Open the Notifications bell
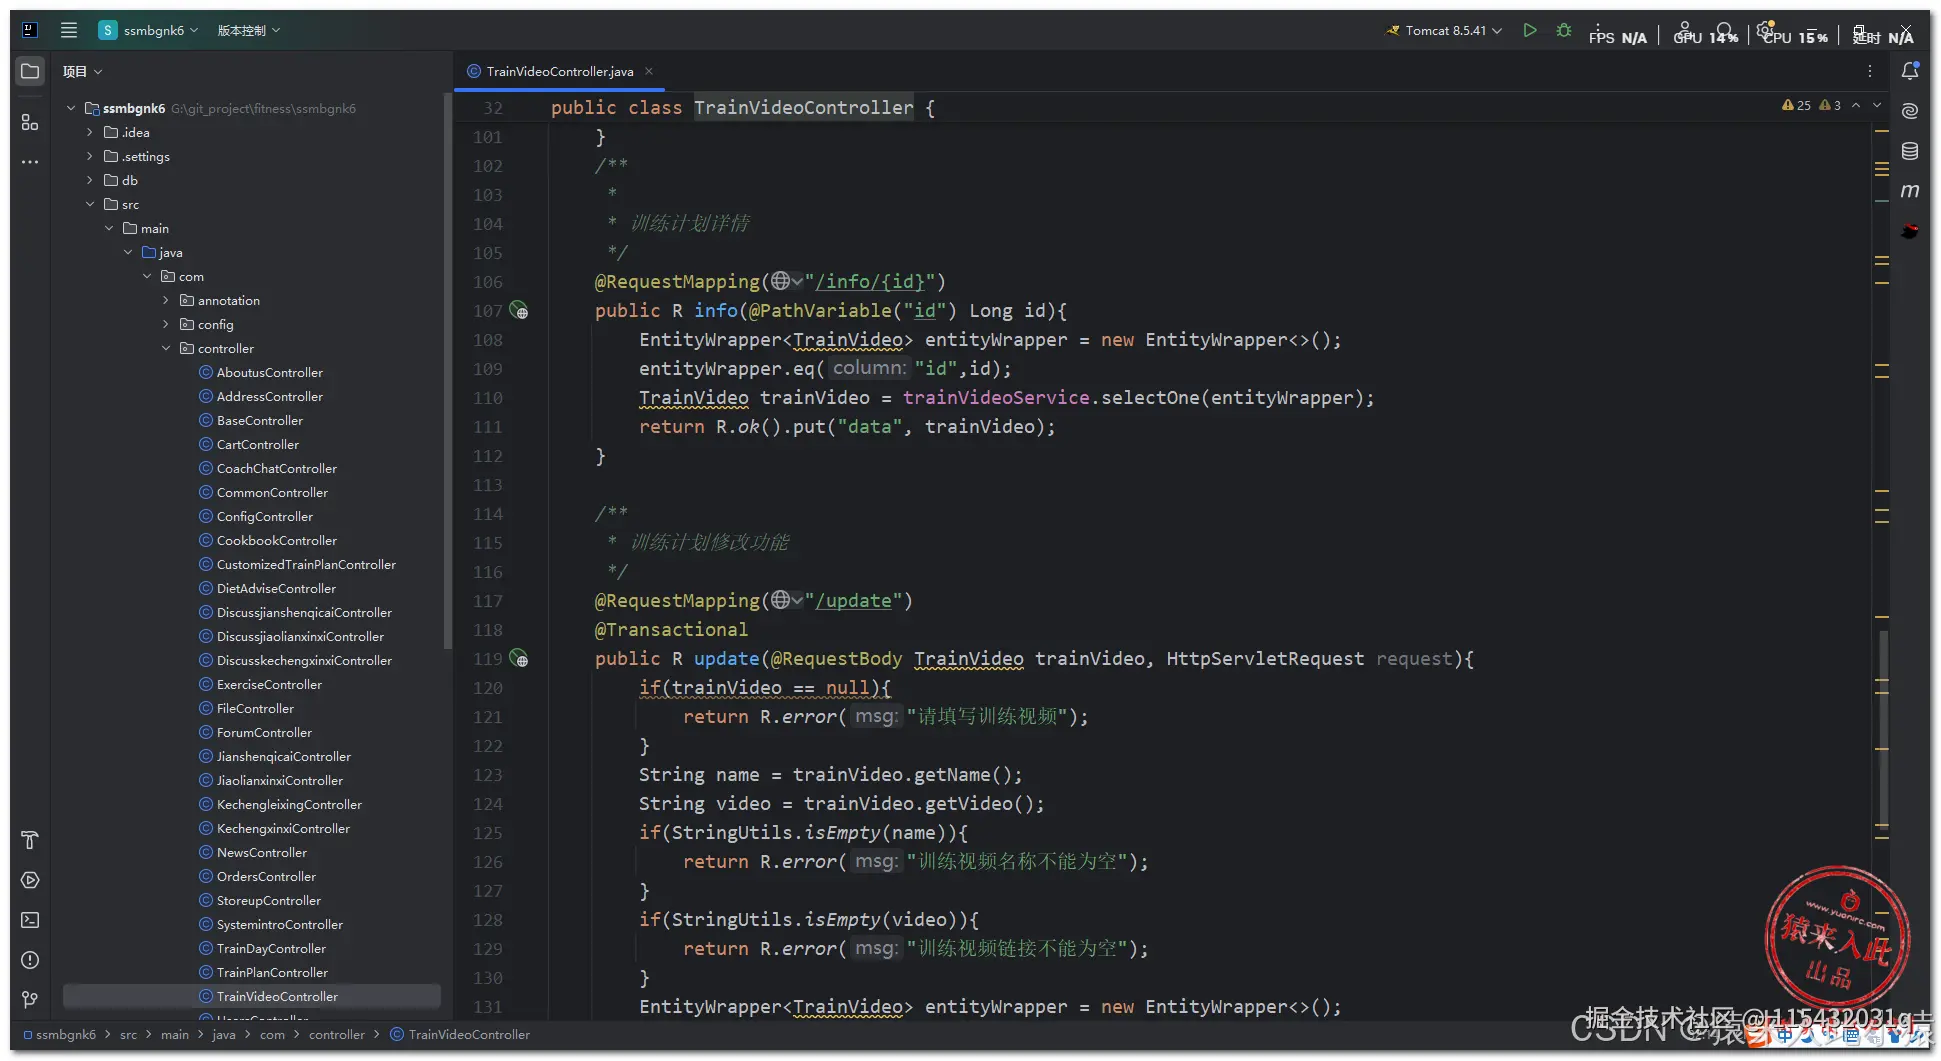 click(x=1910, y=71)
